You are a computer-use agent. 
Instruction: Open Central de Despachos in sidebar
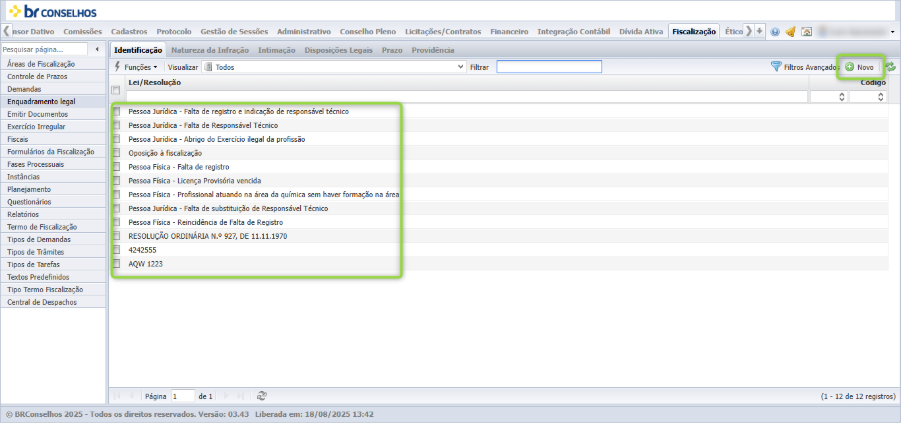(53, 302)
